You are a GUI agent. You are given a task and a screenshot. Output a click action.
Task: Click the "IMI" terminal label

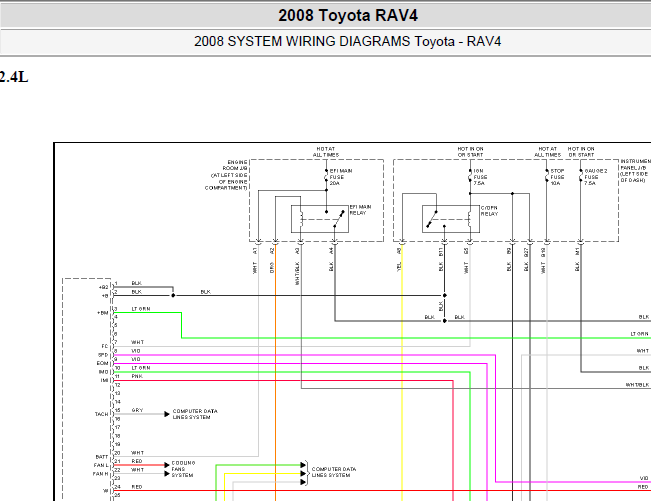(x=104, y=381)
